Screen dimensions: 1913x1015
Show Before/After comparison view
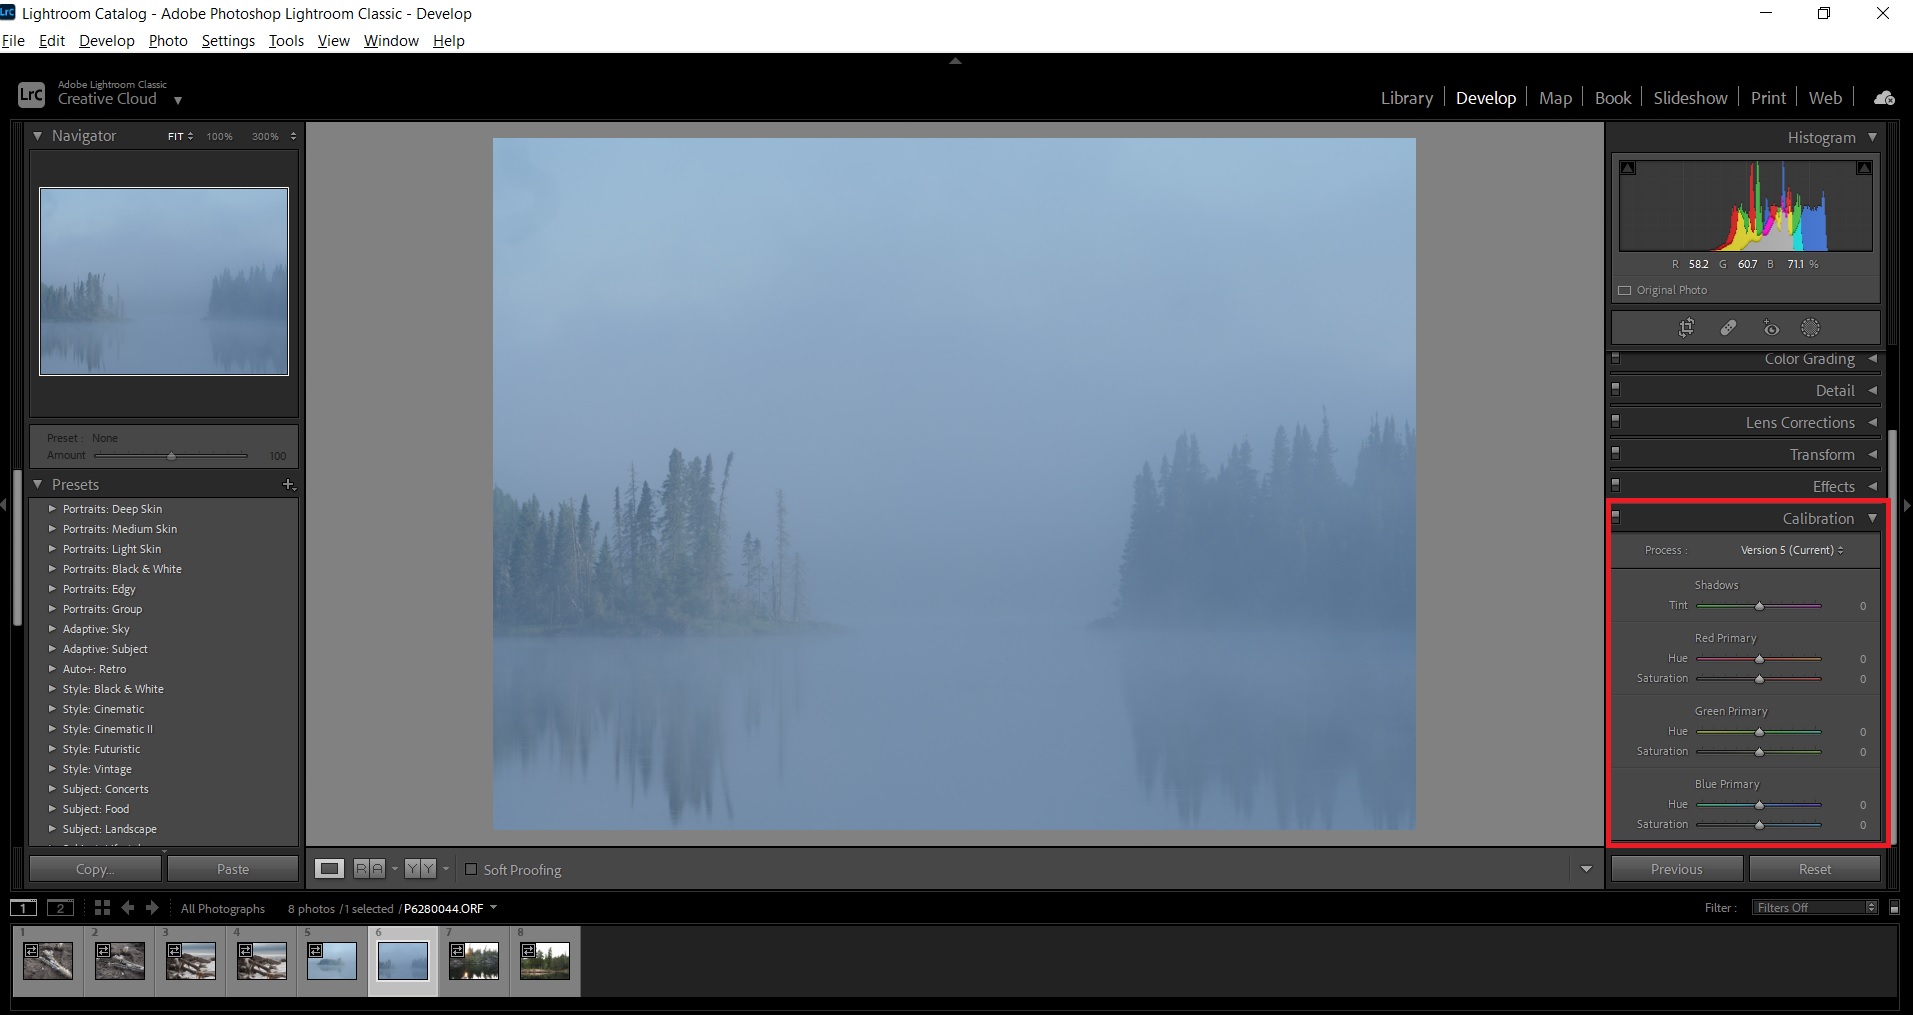click(x=419, y=868)
